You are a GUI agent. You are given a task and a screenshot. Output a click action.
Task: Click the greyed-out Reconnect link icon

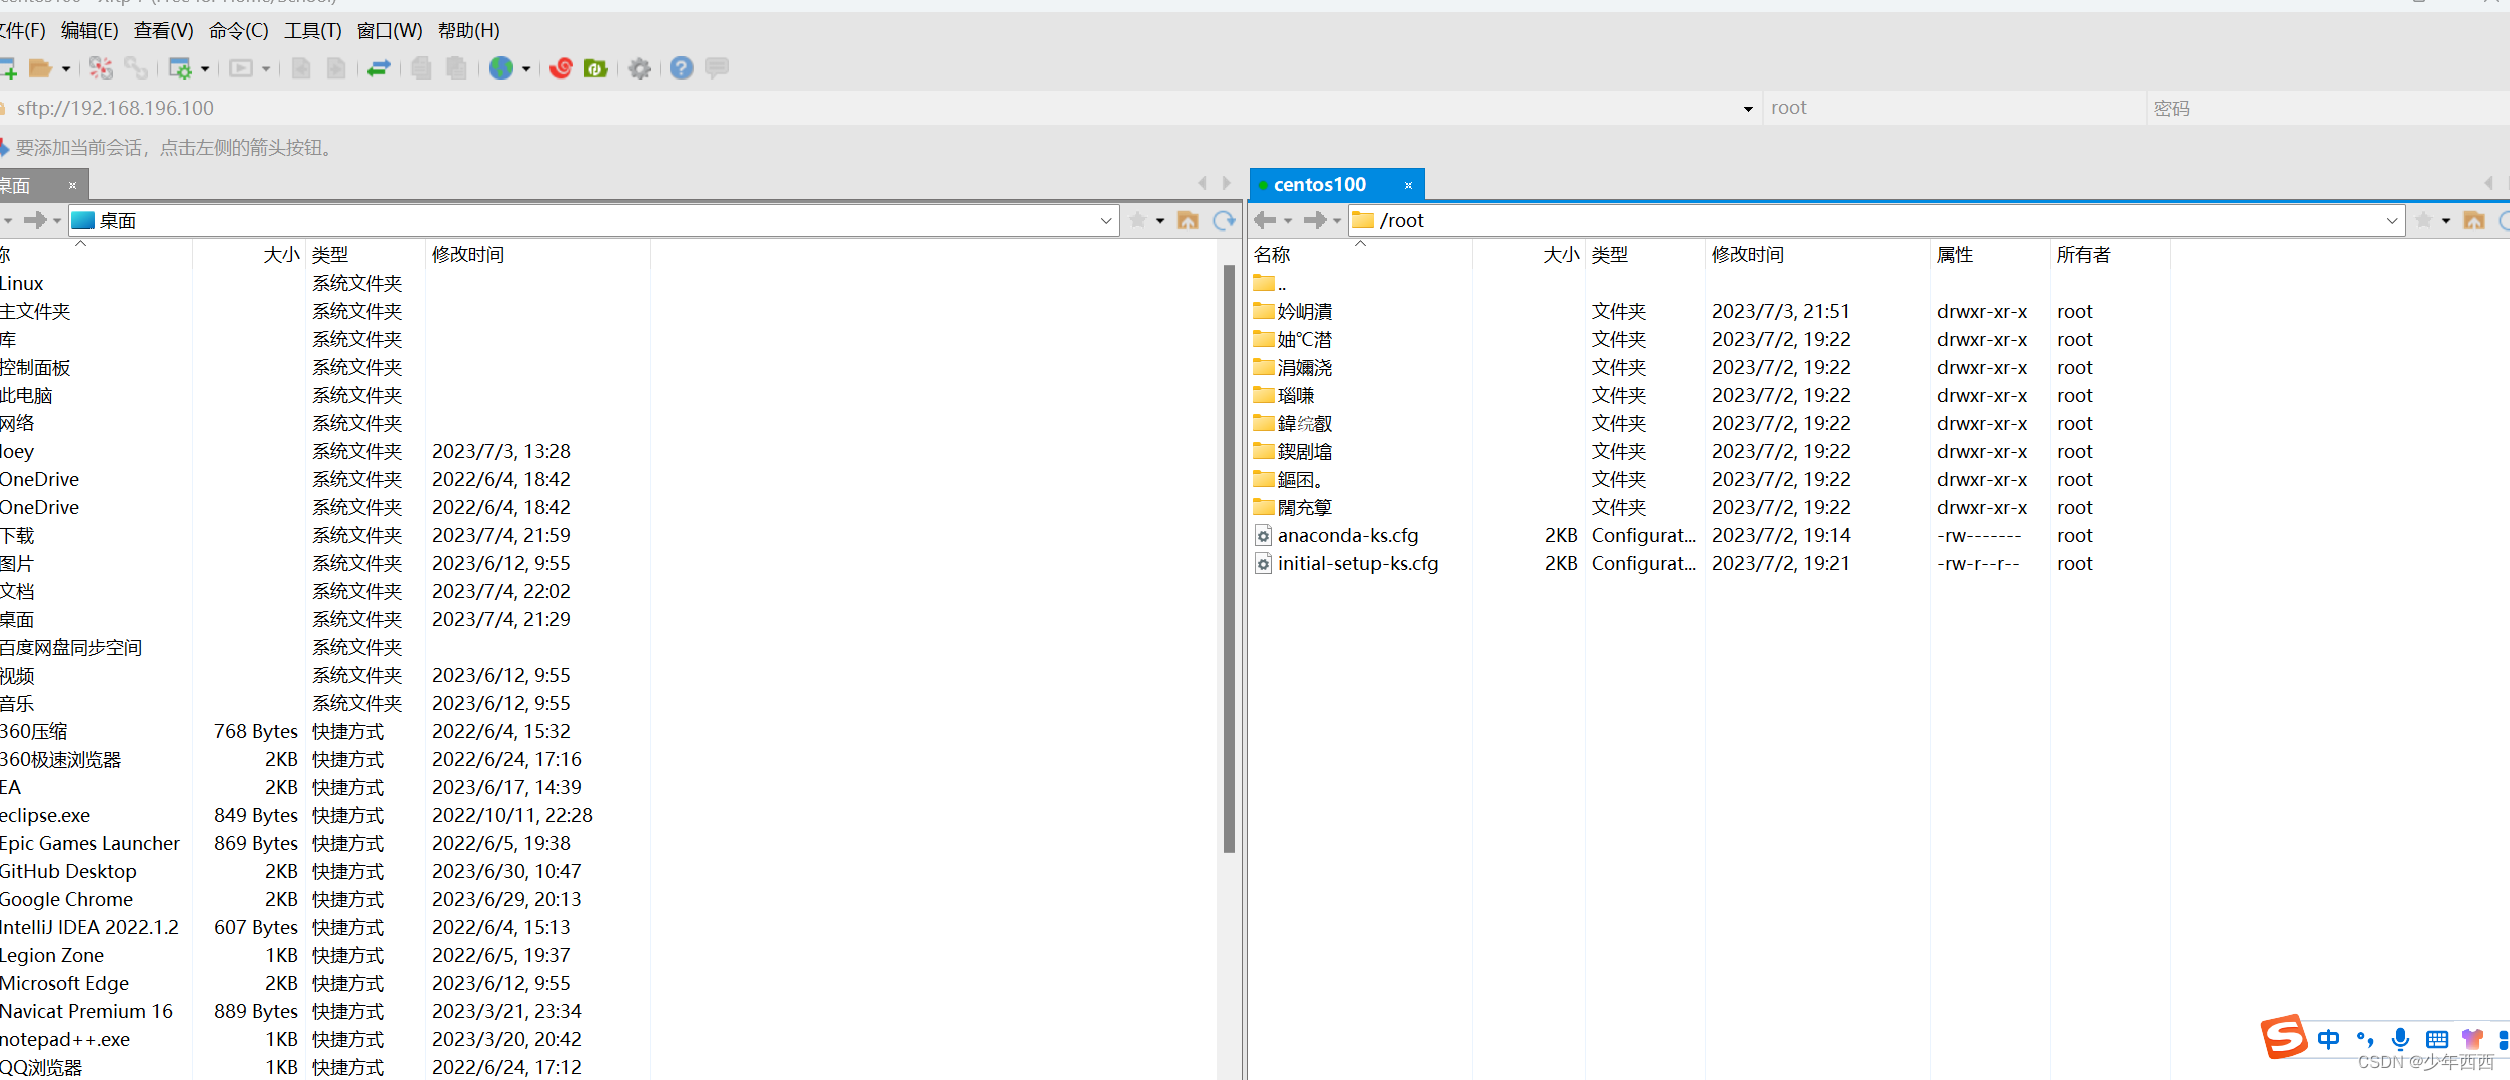tap(136, 68)
